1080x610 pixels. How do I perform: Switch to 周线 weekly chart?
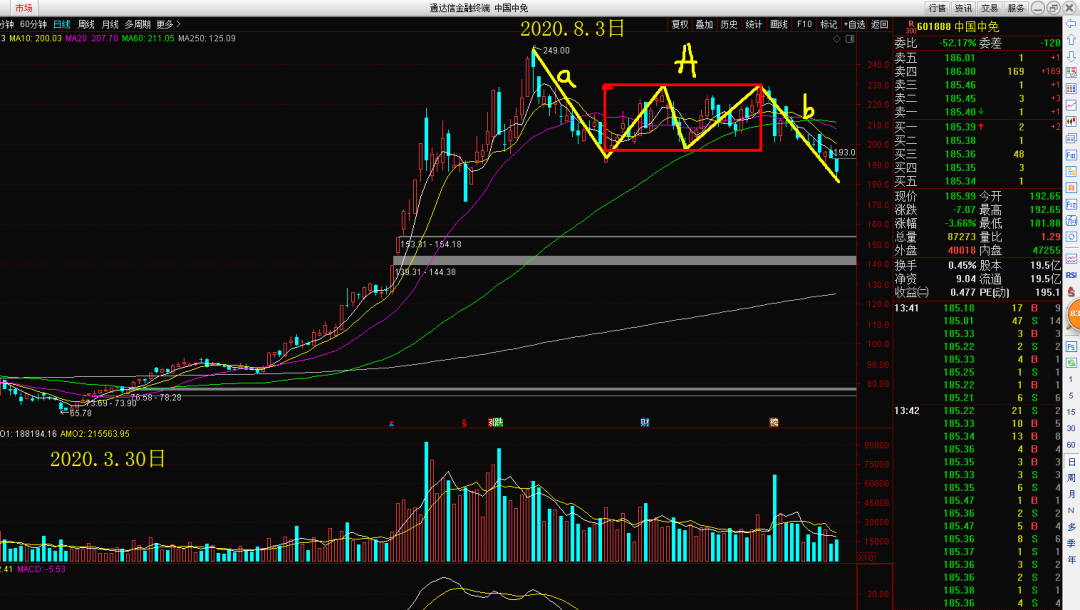click(x=86, y=24)
